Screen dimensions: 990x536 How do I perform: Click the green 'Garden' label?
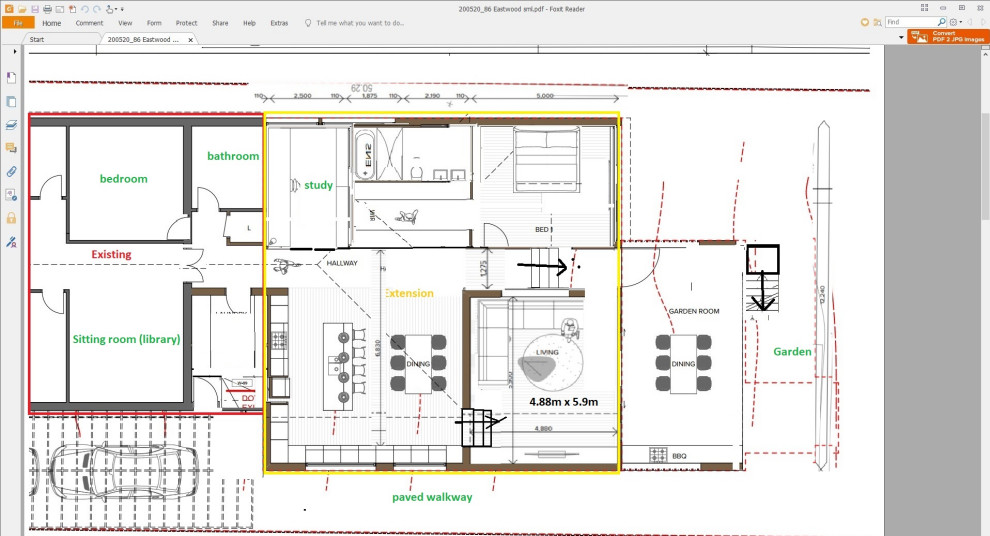pyautogui.click(x=792, y=352)
